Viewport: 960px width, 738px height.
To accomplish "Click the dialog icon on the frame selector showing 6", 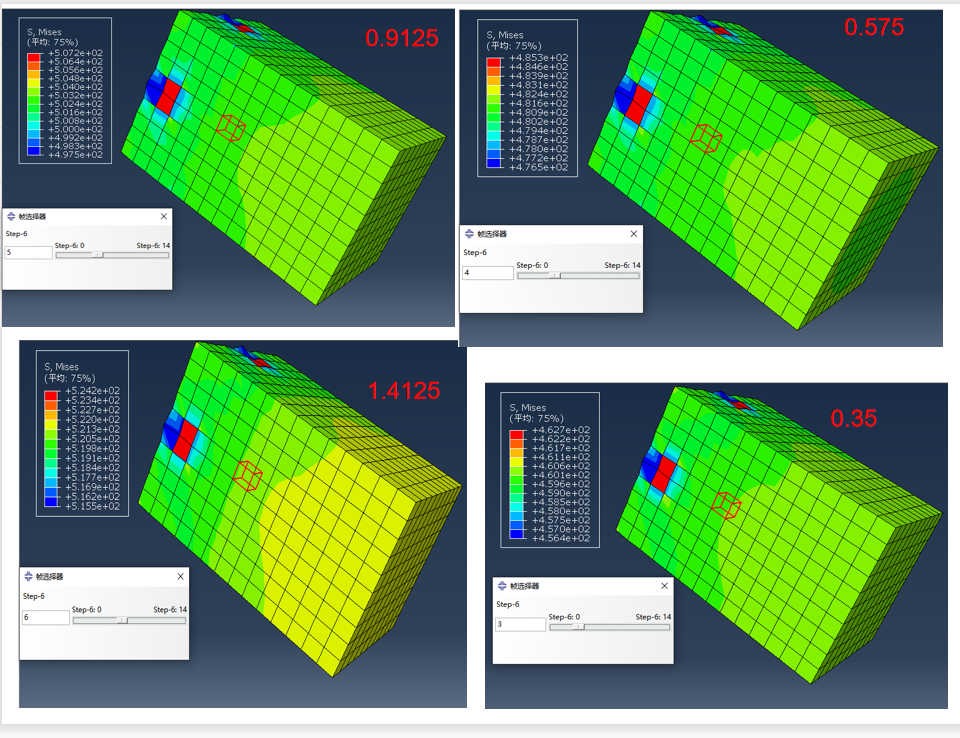I will 31,576.
